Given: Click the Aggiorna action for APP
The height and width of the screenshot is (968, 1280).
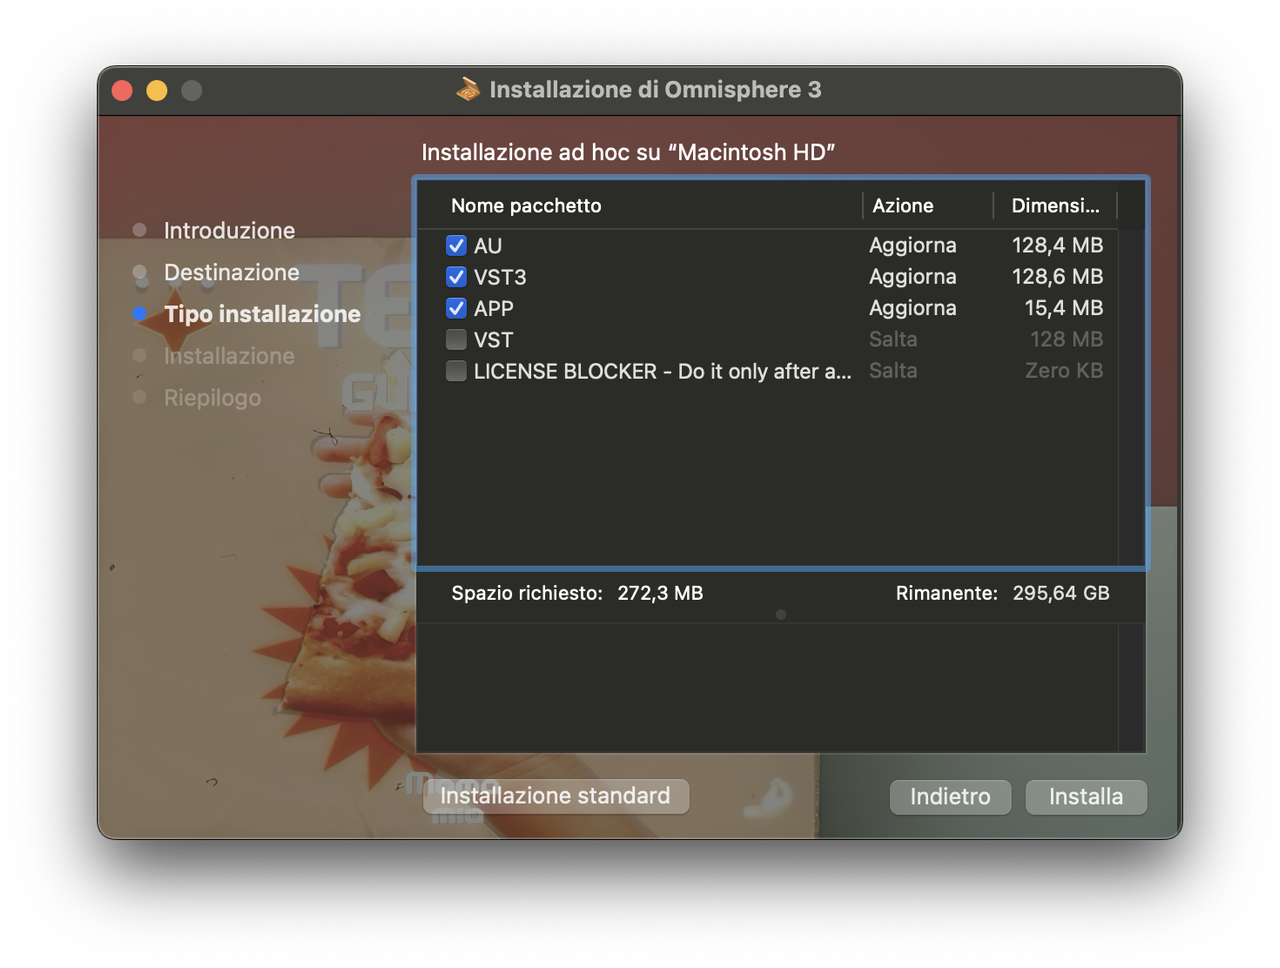Looking at the screenshot, I should pyautogui.click(x=913, y=308).
